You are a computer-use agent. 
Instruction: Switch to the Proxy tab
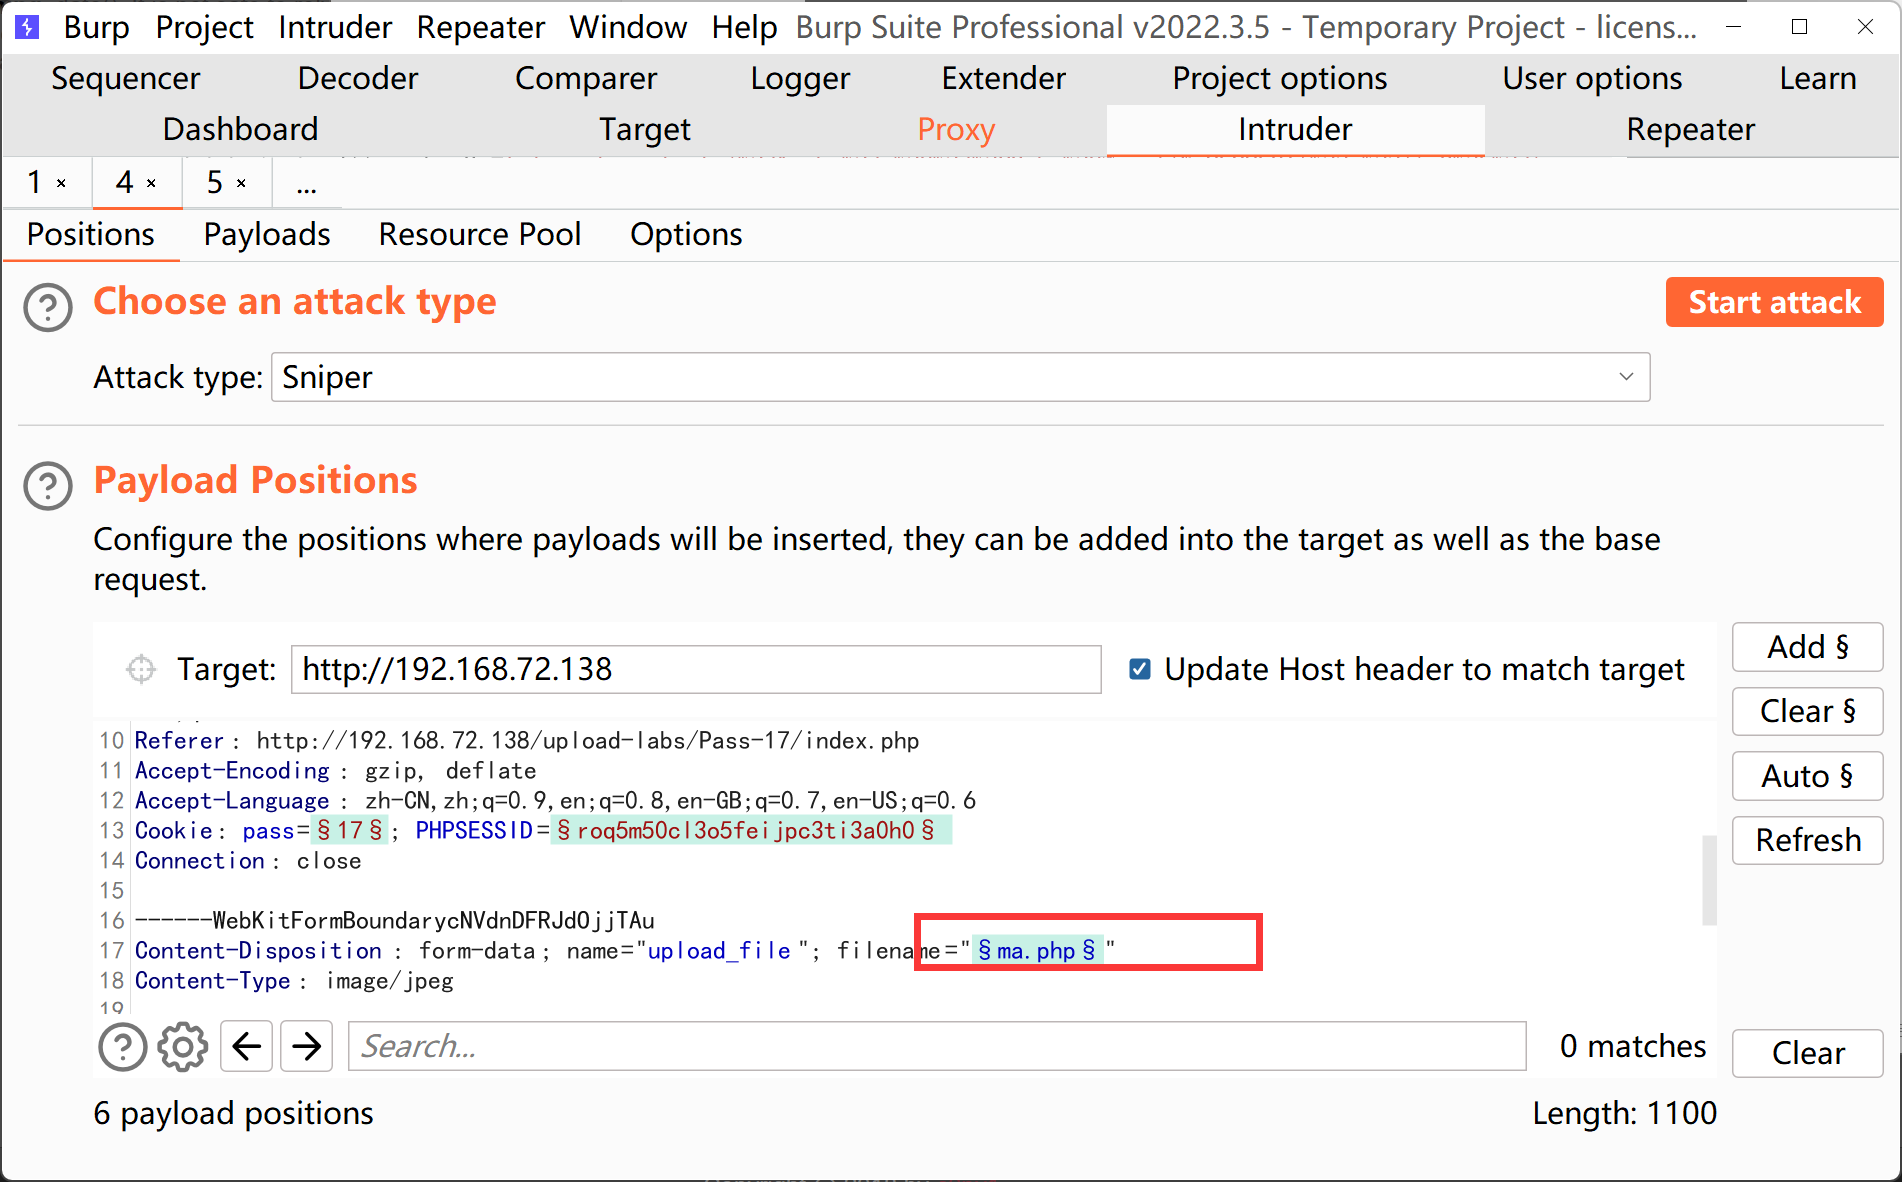(x=956, y=129)
